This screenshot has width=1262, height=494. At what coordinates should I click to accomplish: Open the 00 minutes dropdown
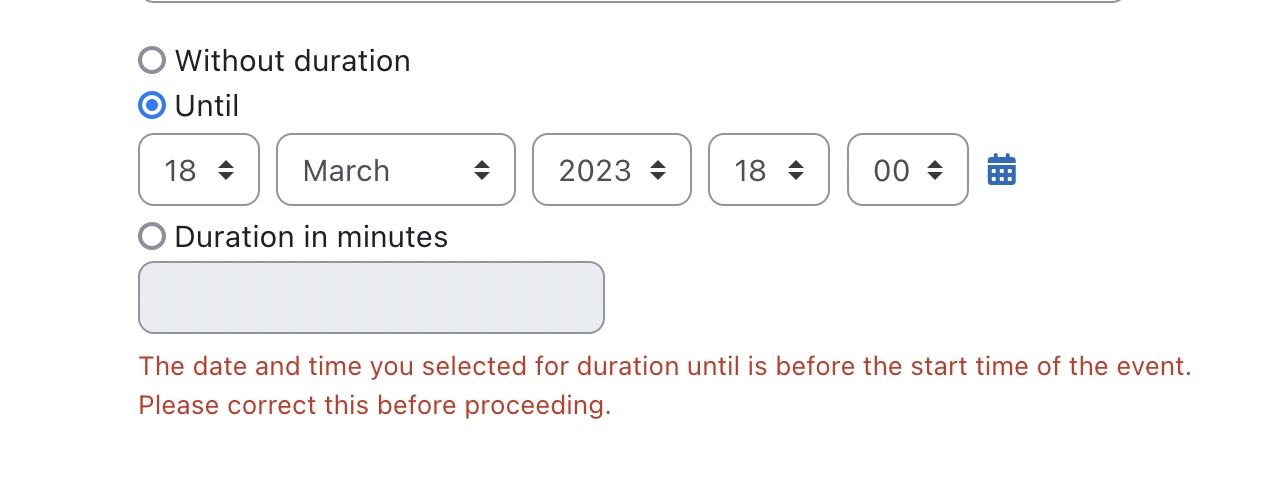tap(908, 170)
